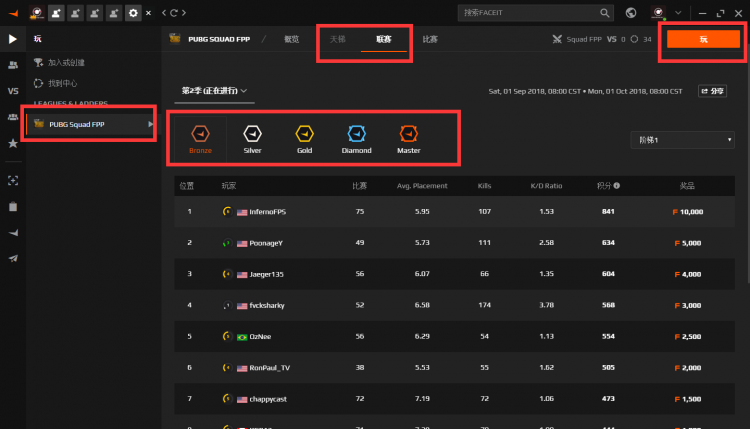This screenshot has width=750, height=429.
Task: Open player OzNee profile
Action: coord(260,337)
